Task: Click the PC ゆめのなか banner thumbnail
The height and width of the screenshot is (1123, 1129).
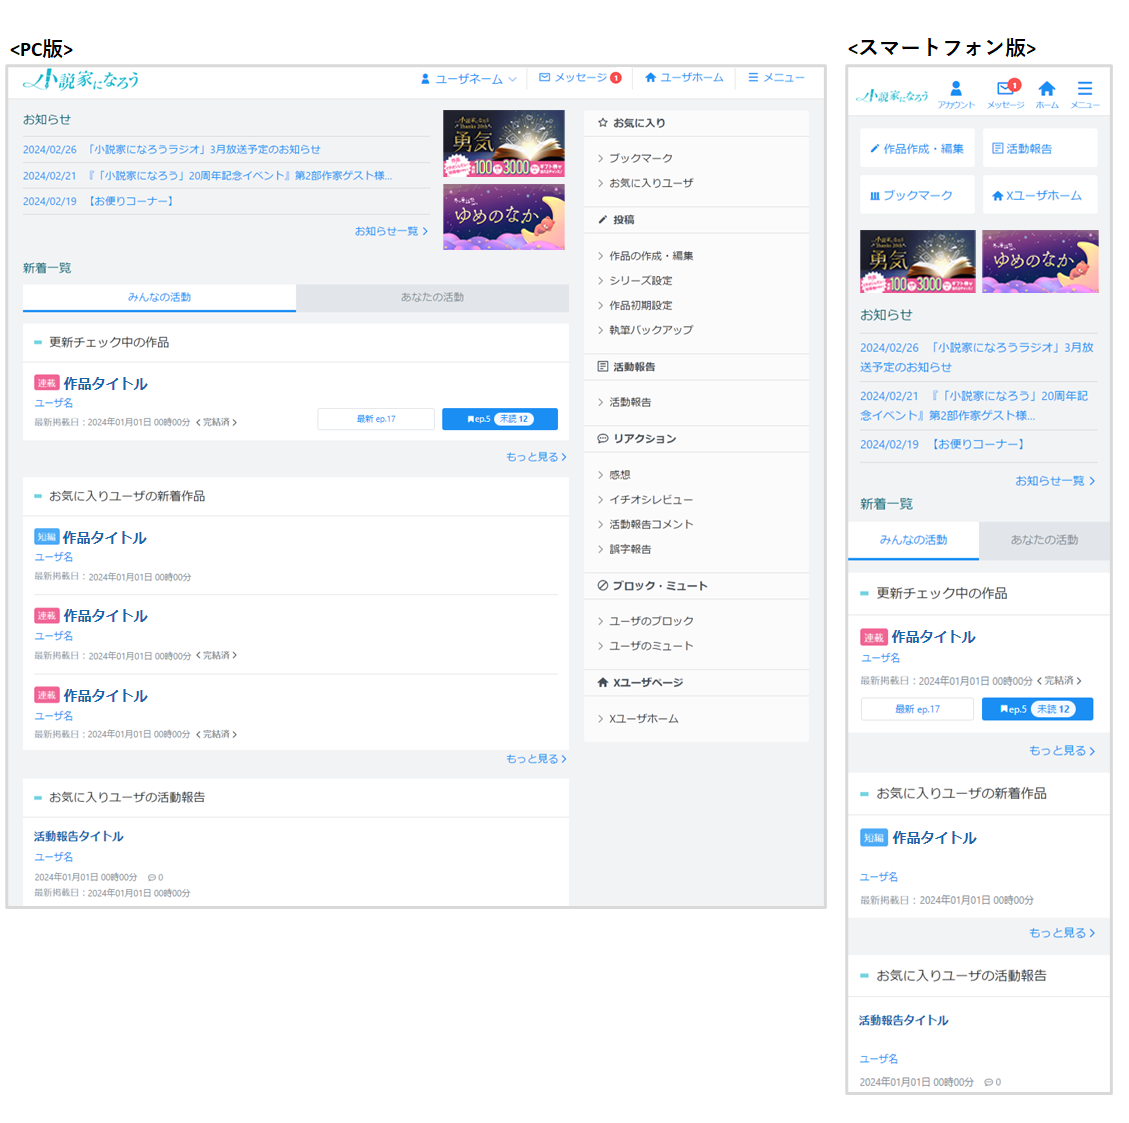Action: [x=503, y=217]
